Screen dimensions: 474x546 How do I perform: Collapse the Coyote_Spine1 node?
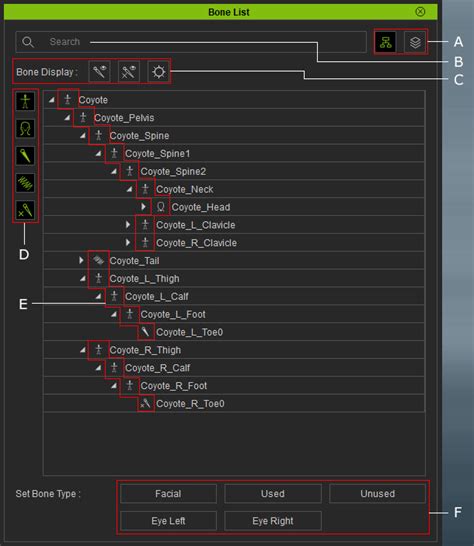coord(98,154)
